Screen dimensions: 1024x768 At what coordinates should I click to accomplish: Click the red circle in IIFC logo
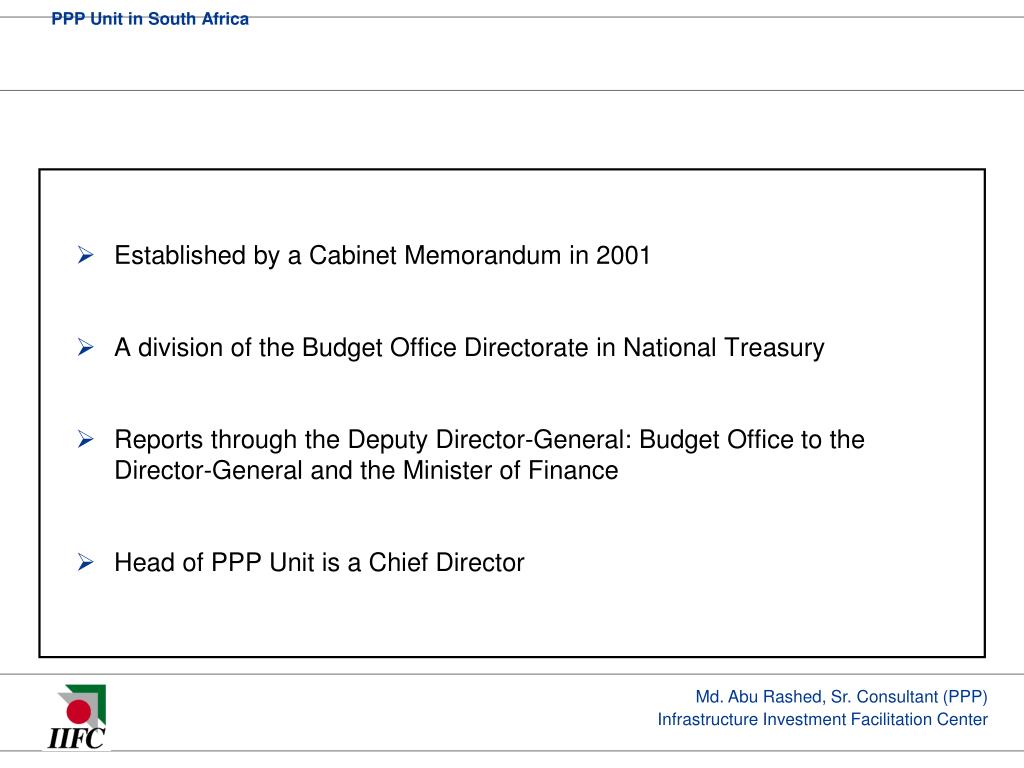pyautogui.click(x=79, y=711)
